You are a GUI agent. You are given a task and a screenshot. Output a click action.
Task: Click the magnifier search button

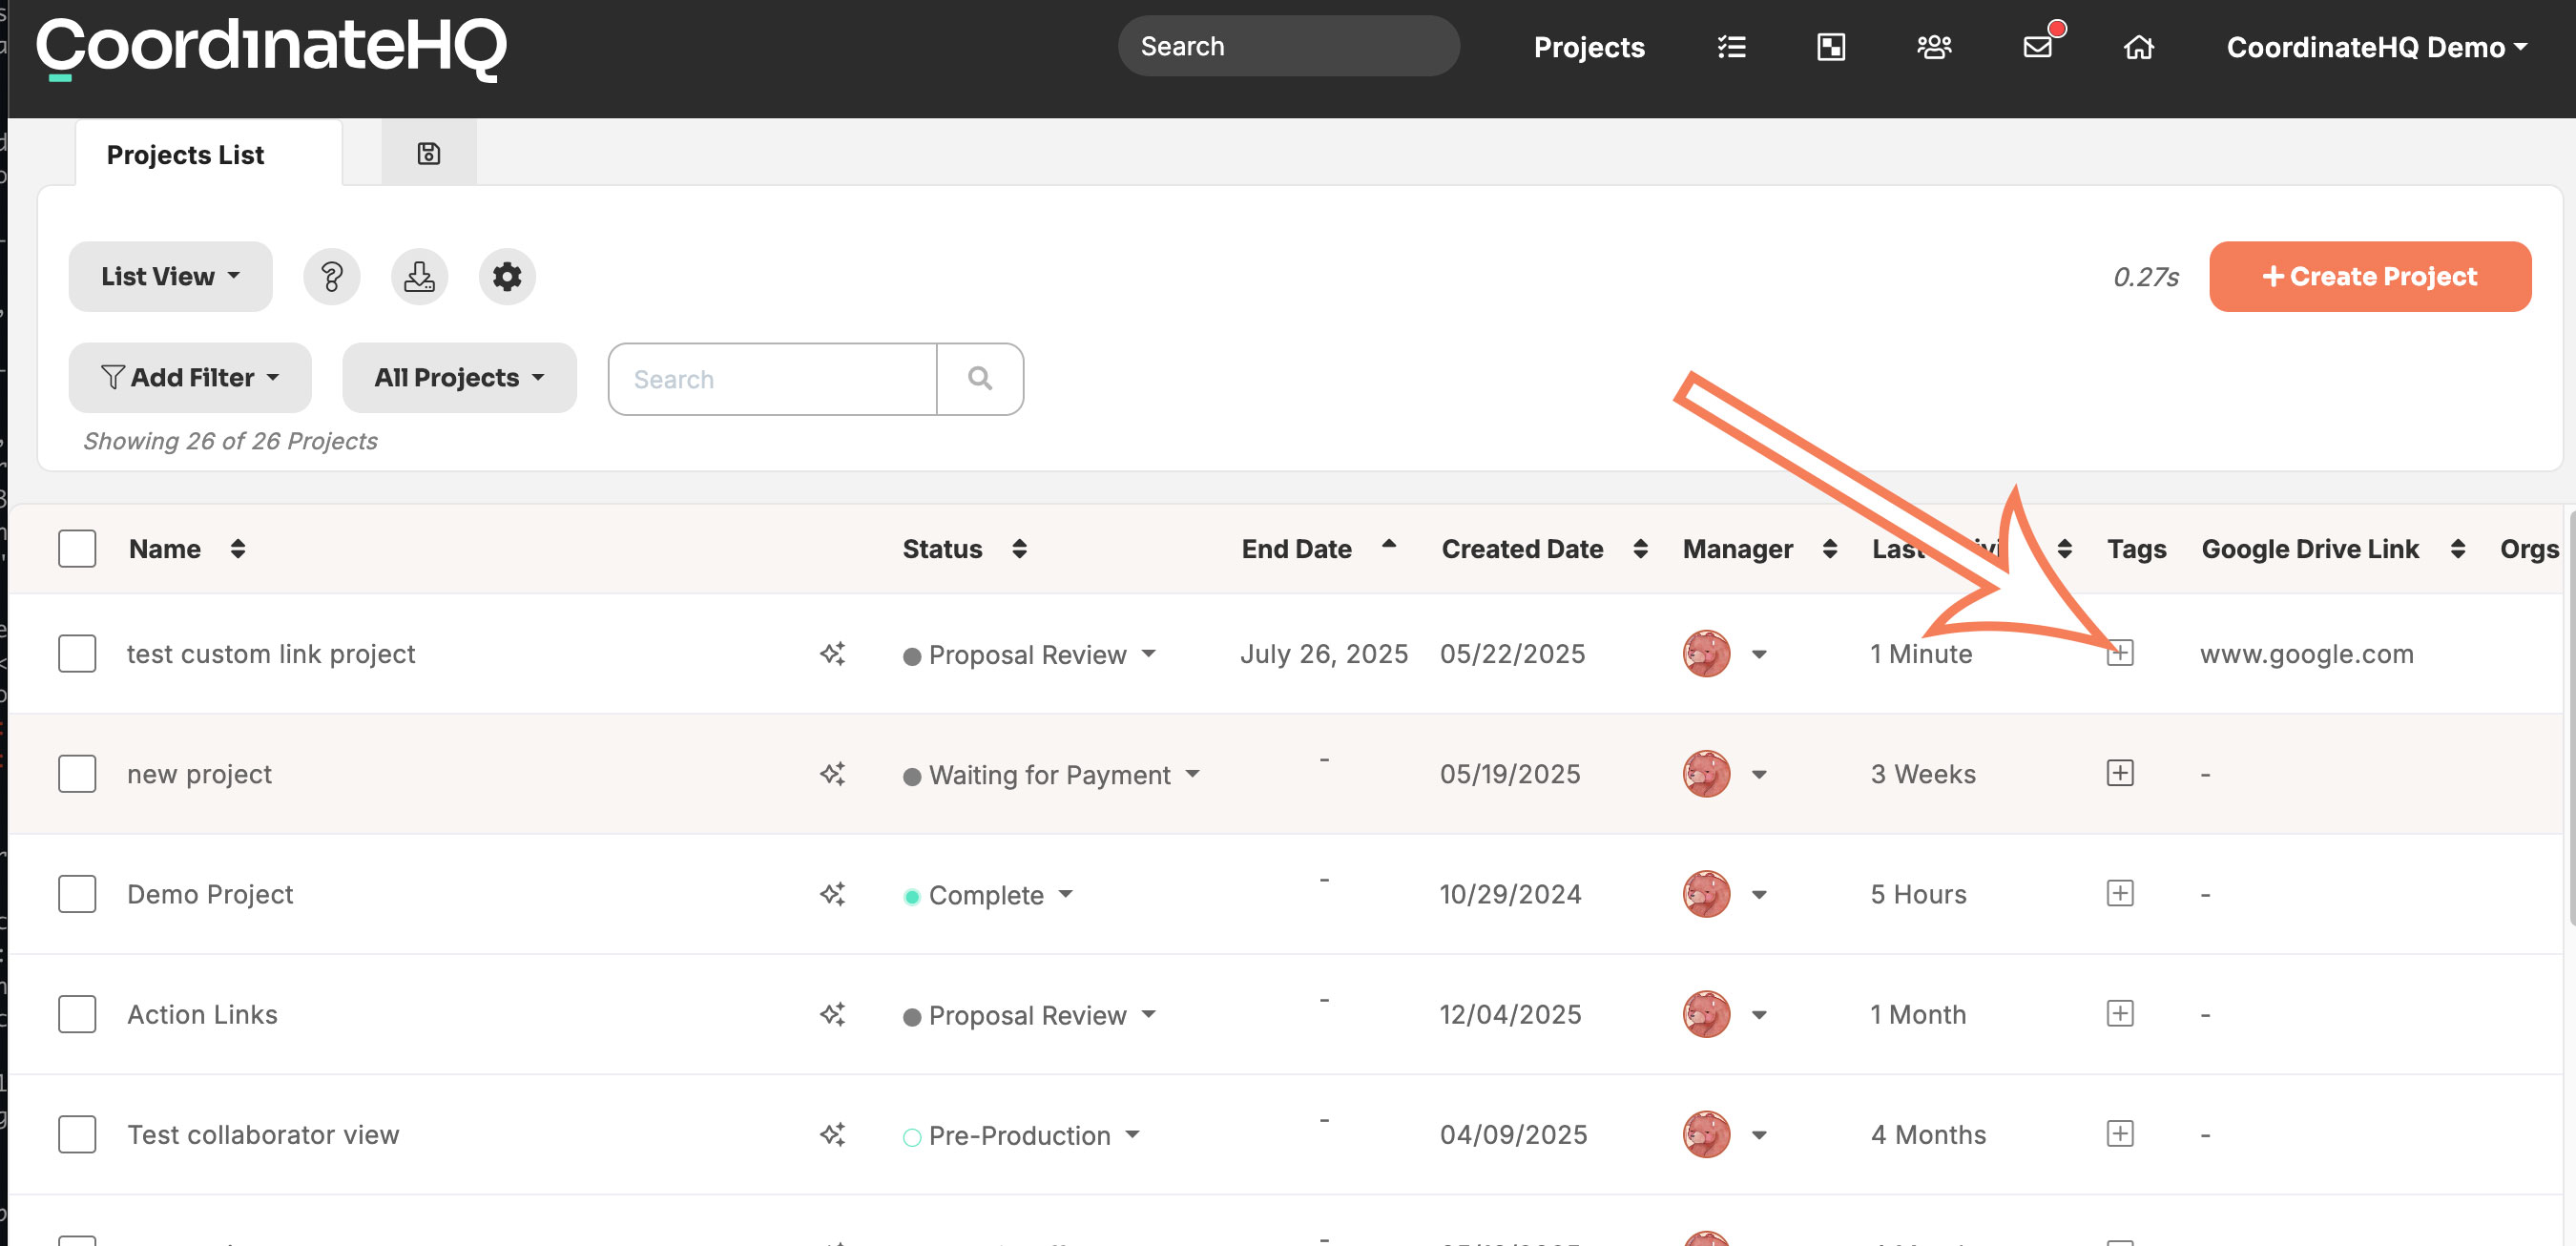pyautogui.click(x=980, y=379)
